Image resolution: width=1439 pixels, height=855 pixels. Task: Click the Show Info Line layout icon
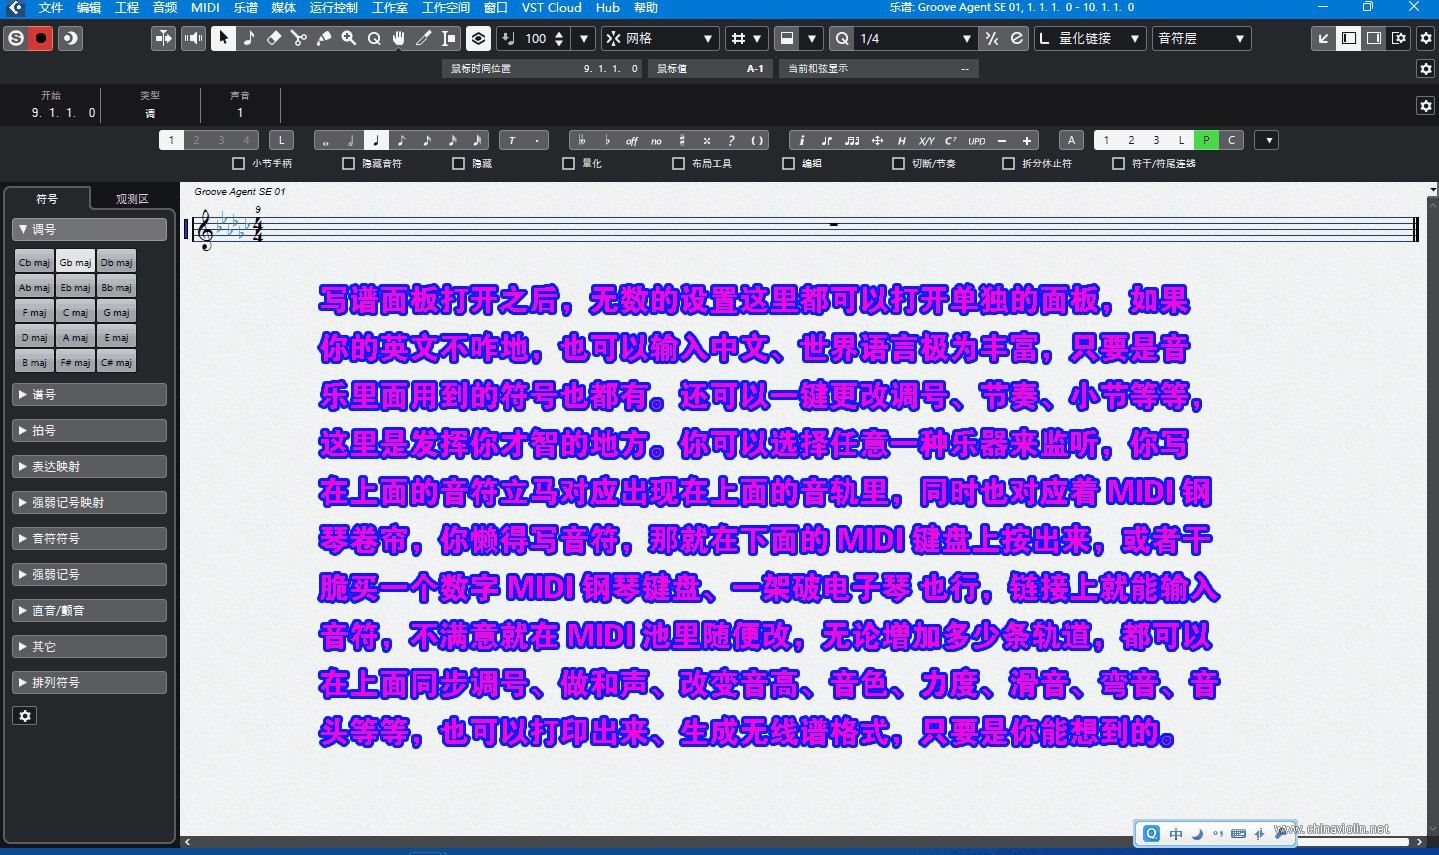click(1349, 38)
